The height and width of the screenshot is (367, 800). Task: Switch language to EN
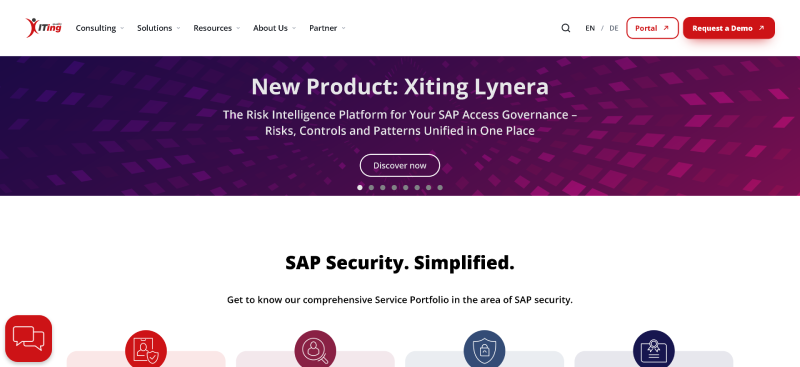tap(590, 28)
